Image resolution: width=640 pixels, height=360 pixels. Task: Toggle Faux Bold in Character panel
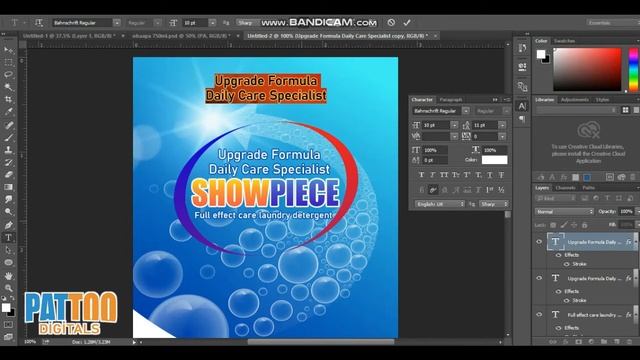pos(421,175)
